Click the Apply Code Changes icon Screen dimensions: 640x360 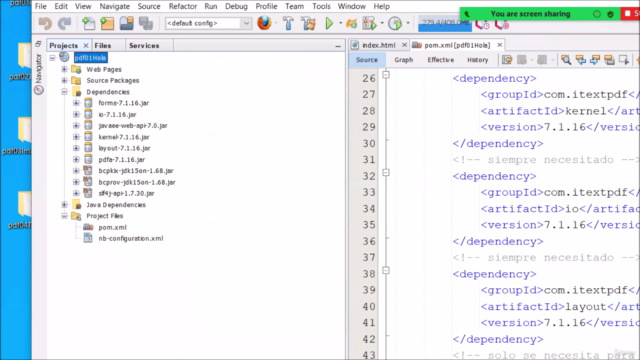pyautogui.click(x=351, y=24)
